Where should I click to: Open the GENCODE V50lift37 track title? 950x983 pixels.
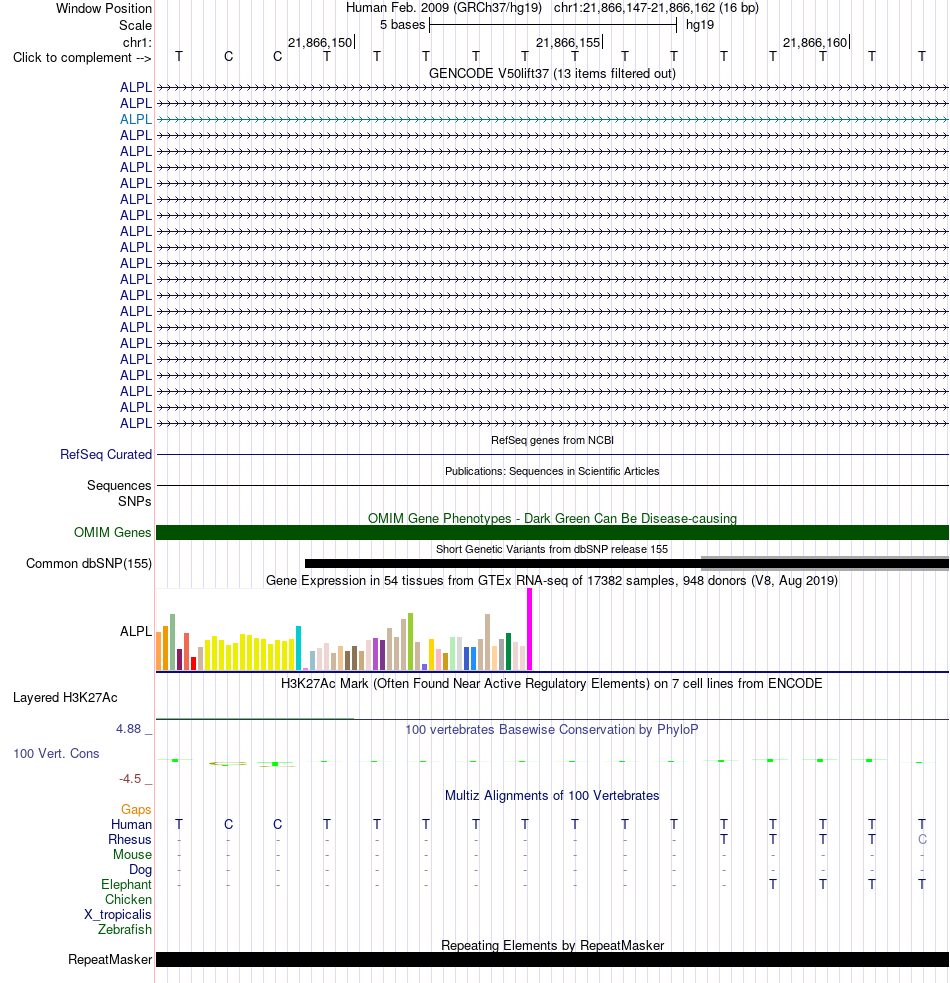[552, 73]
